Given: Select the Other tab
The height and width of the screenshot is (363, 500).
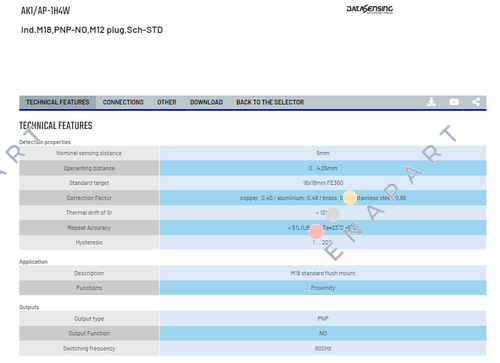Looking at the screenshot, I should 167,102.
